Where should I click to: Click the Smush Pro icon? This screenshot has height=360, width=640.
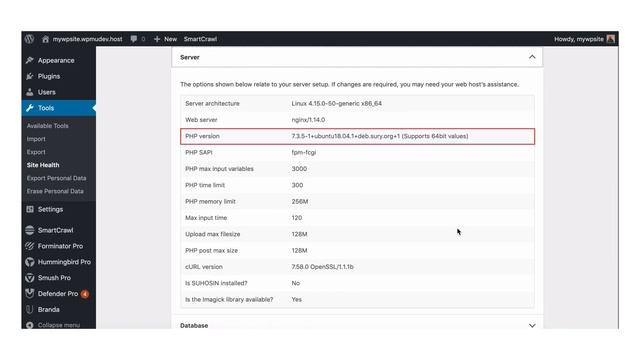[x=29, y=278]
